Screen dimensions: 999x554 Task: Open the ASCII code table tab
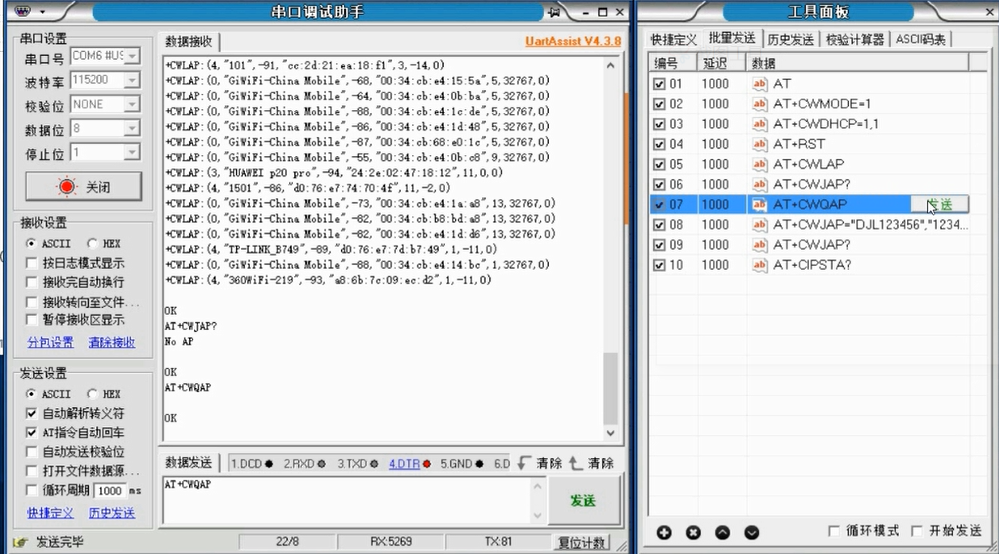(921, 39)
